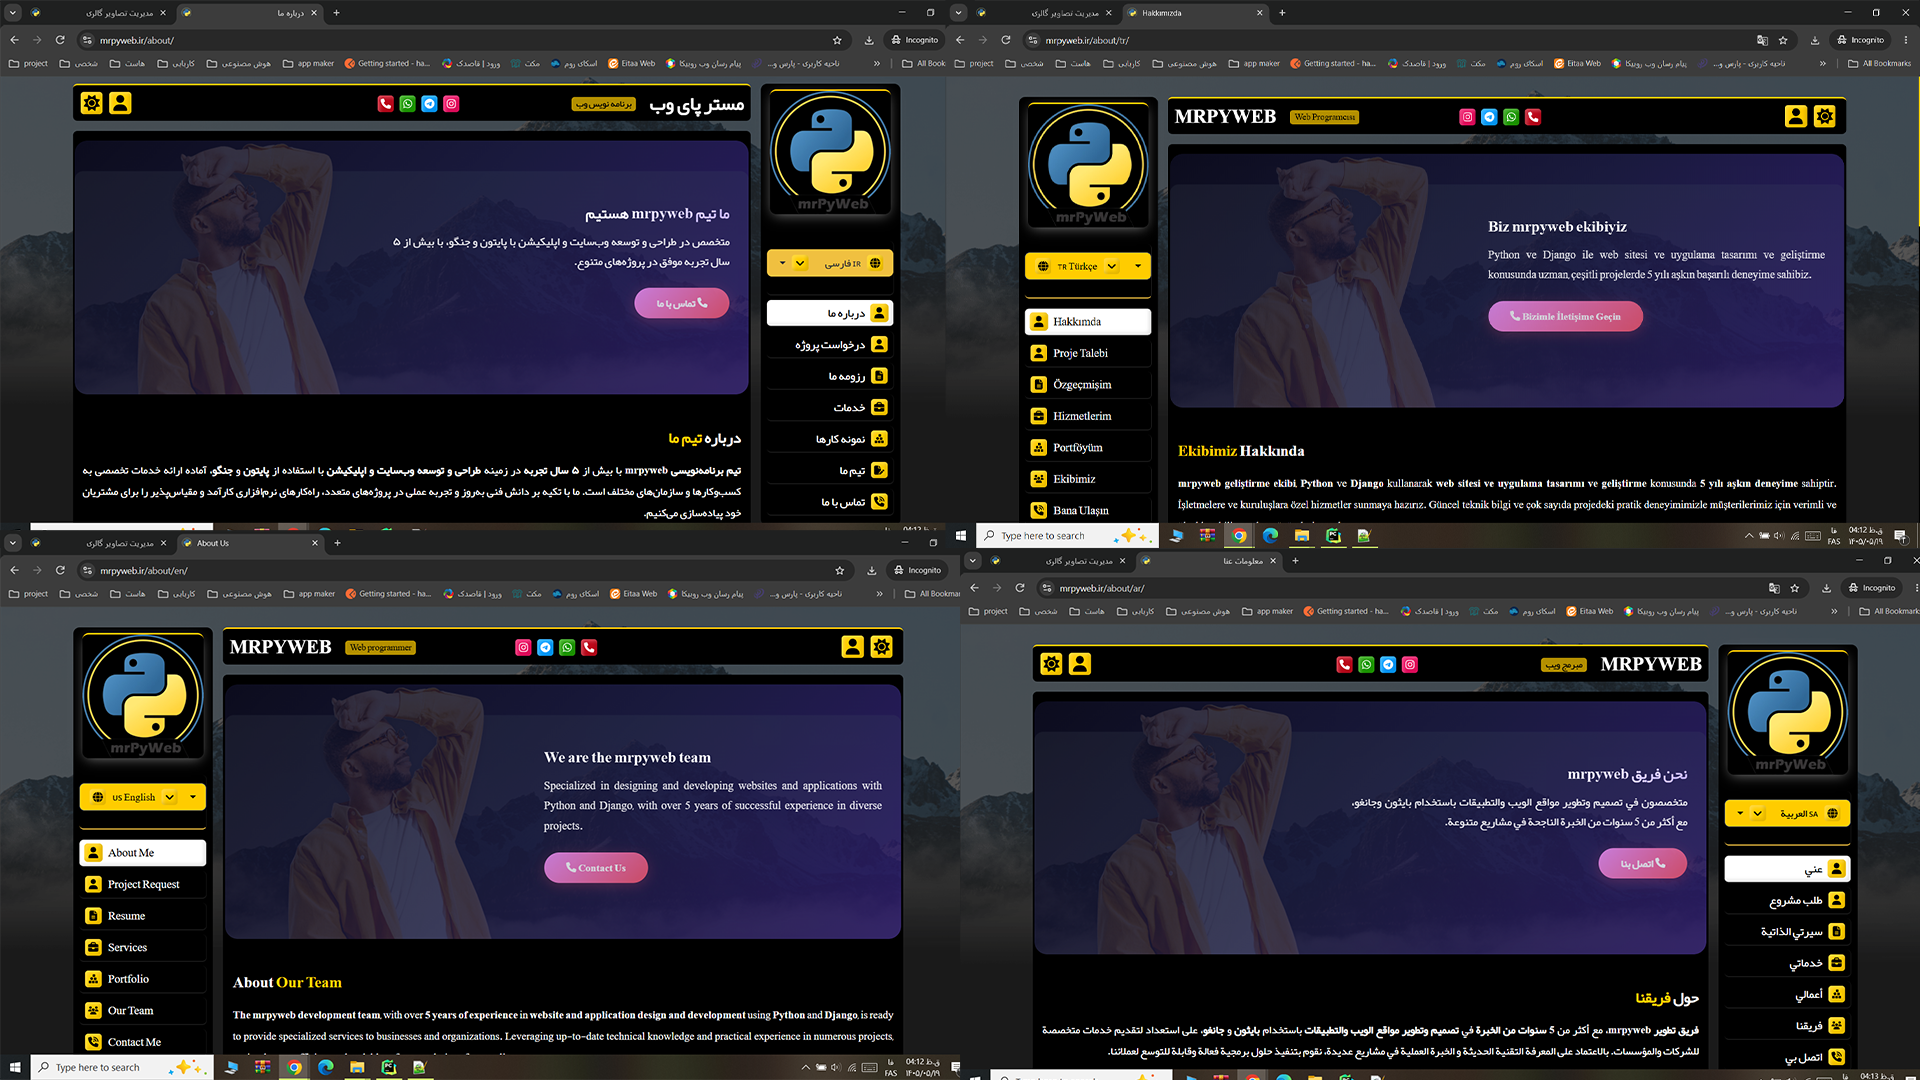The height and width of the screenshot is (1080, 1920).
Task: Click the red phone icon in the Arabic page header
Action: tap(1344, 664)
